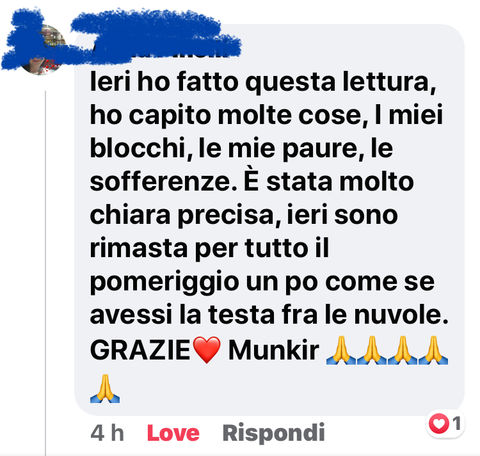
Task: Click the red heart emoji after GRAZIE
Action: coord(207,350)
